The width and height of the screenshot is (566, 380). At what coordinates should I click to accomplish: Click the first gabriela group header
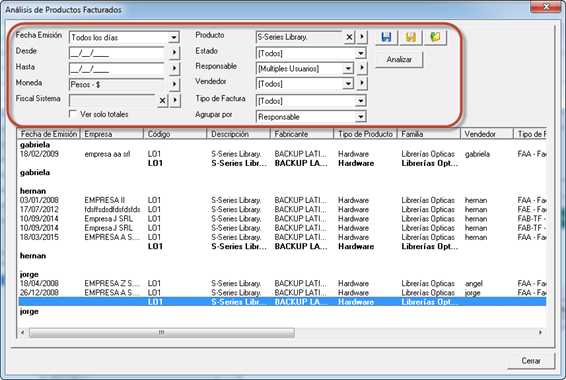(35, 145)
